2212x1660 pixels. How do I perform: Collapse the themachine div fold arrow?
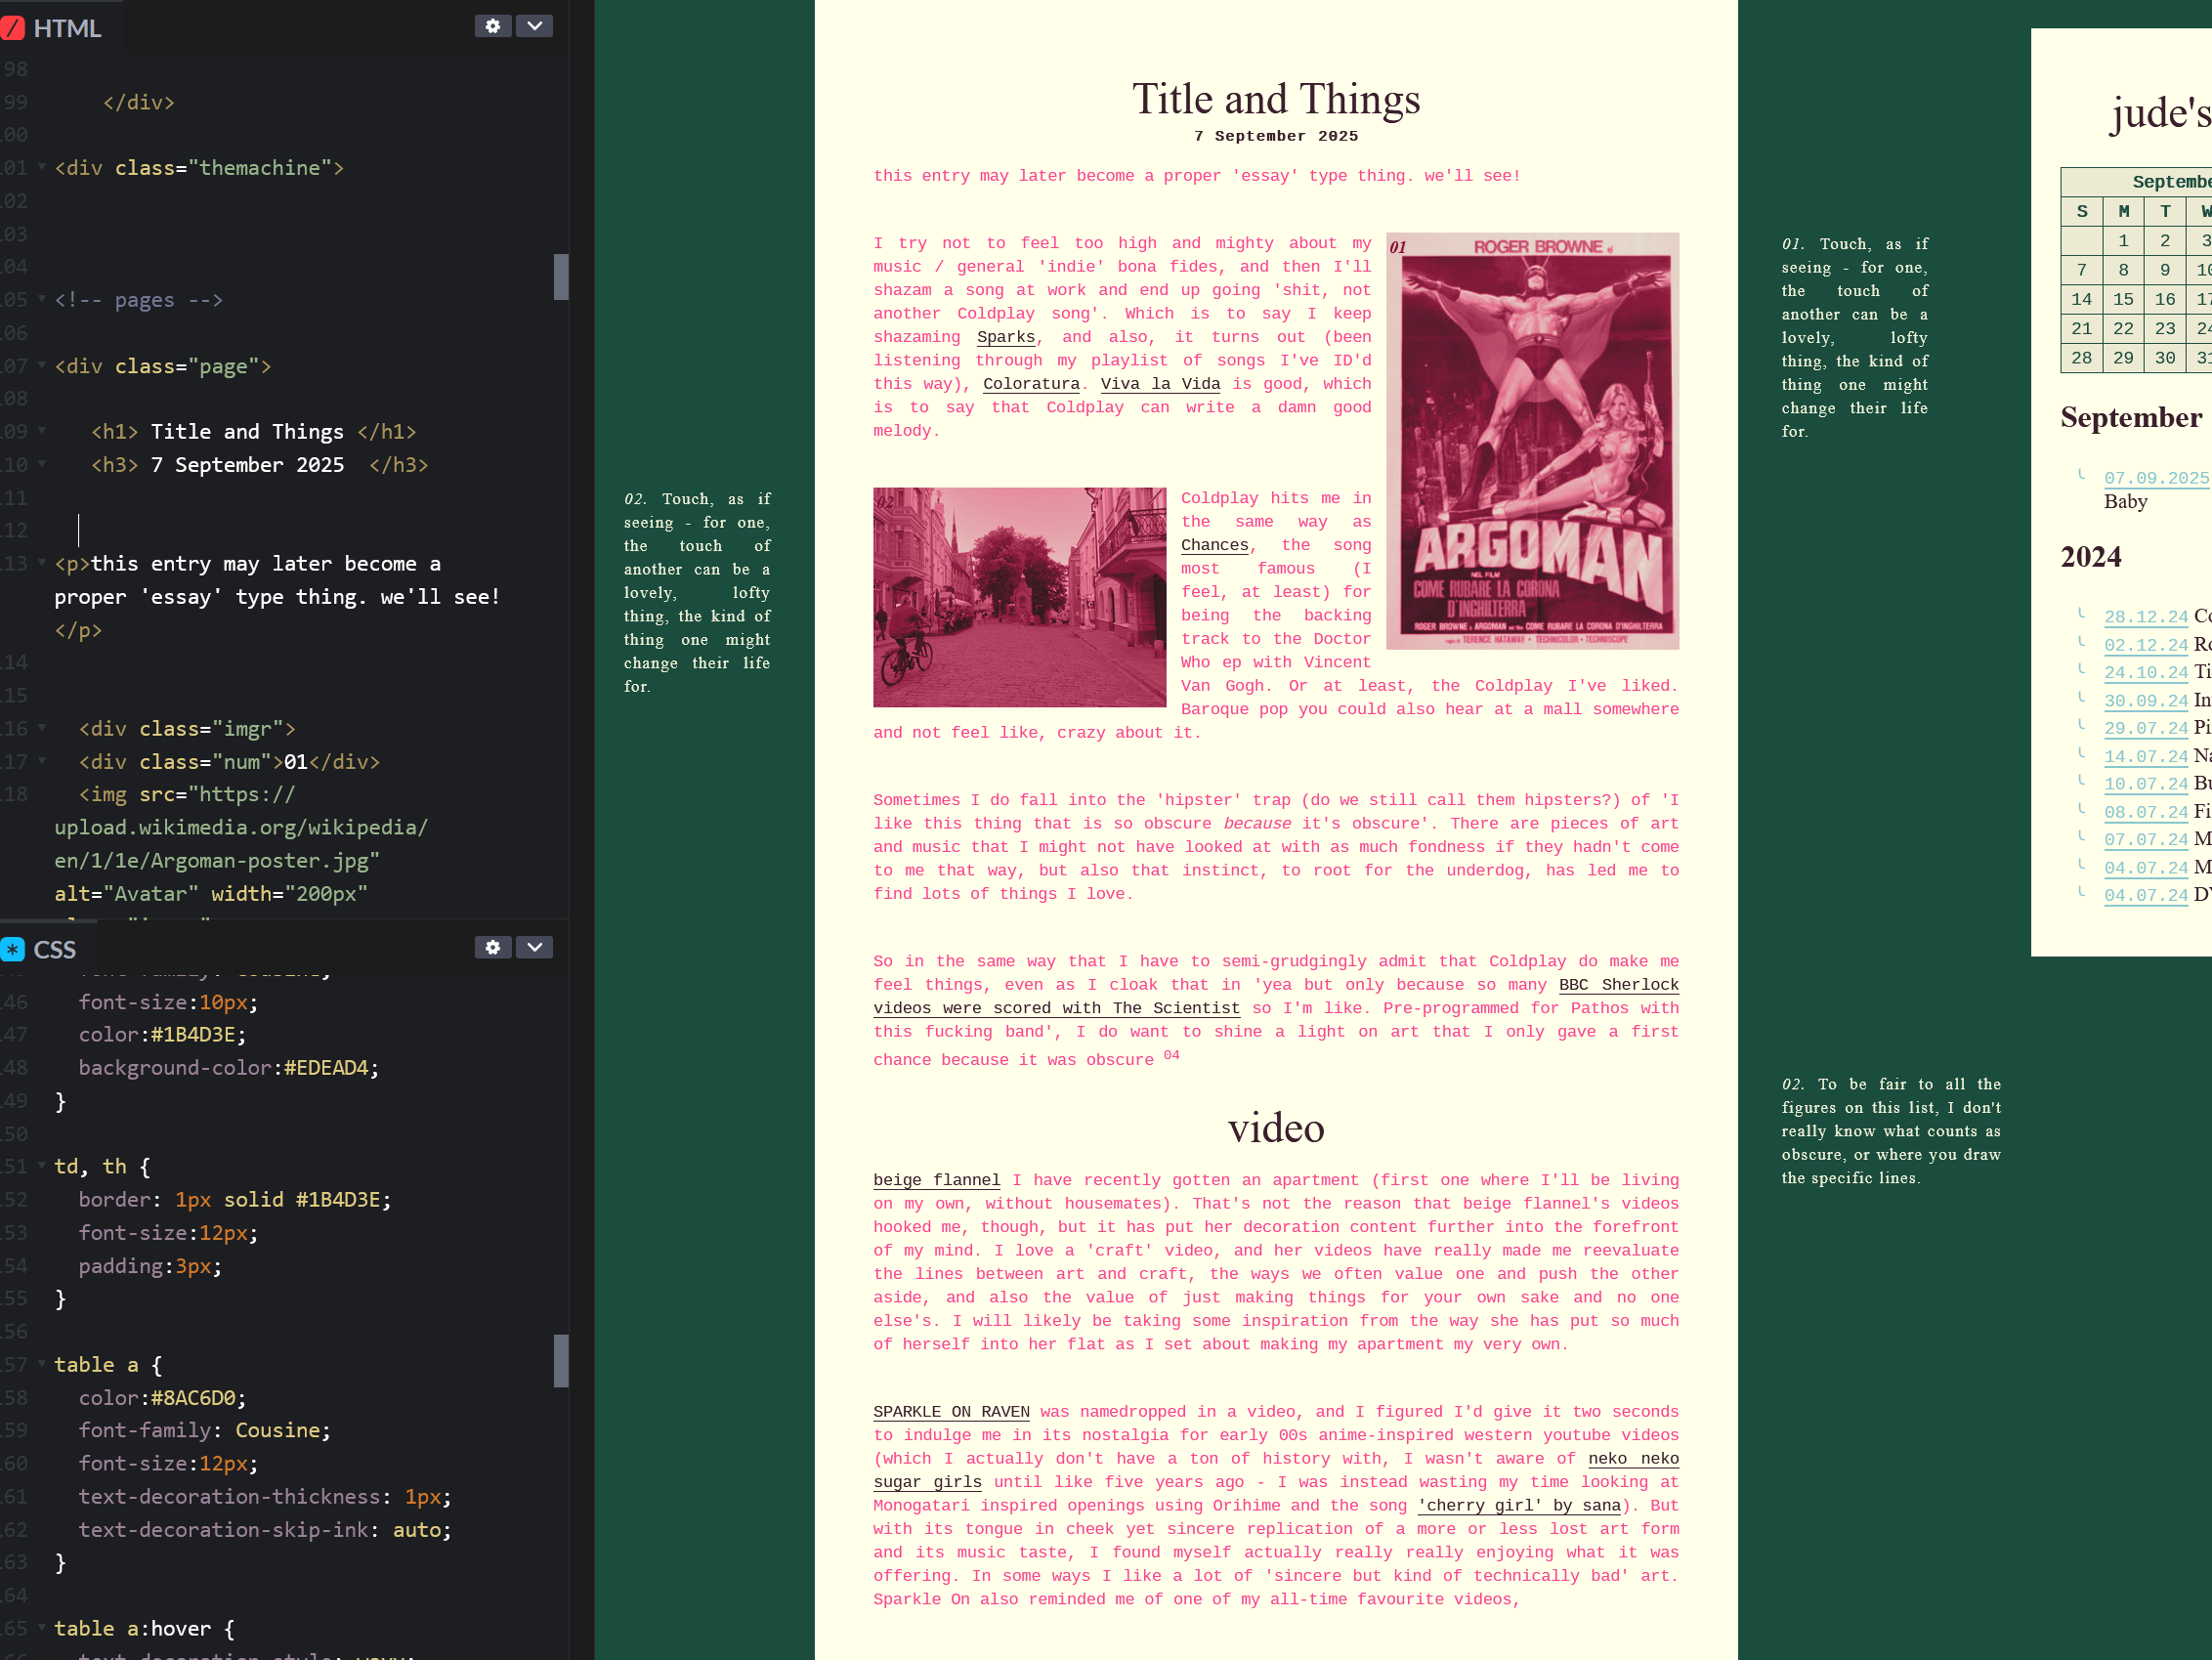42,167
